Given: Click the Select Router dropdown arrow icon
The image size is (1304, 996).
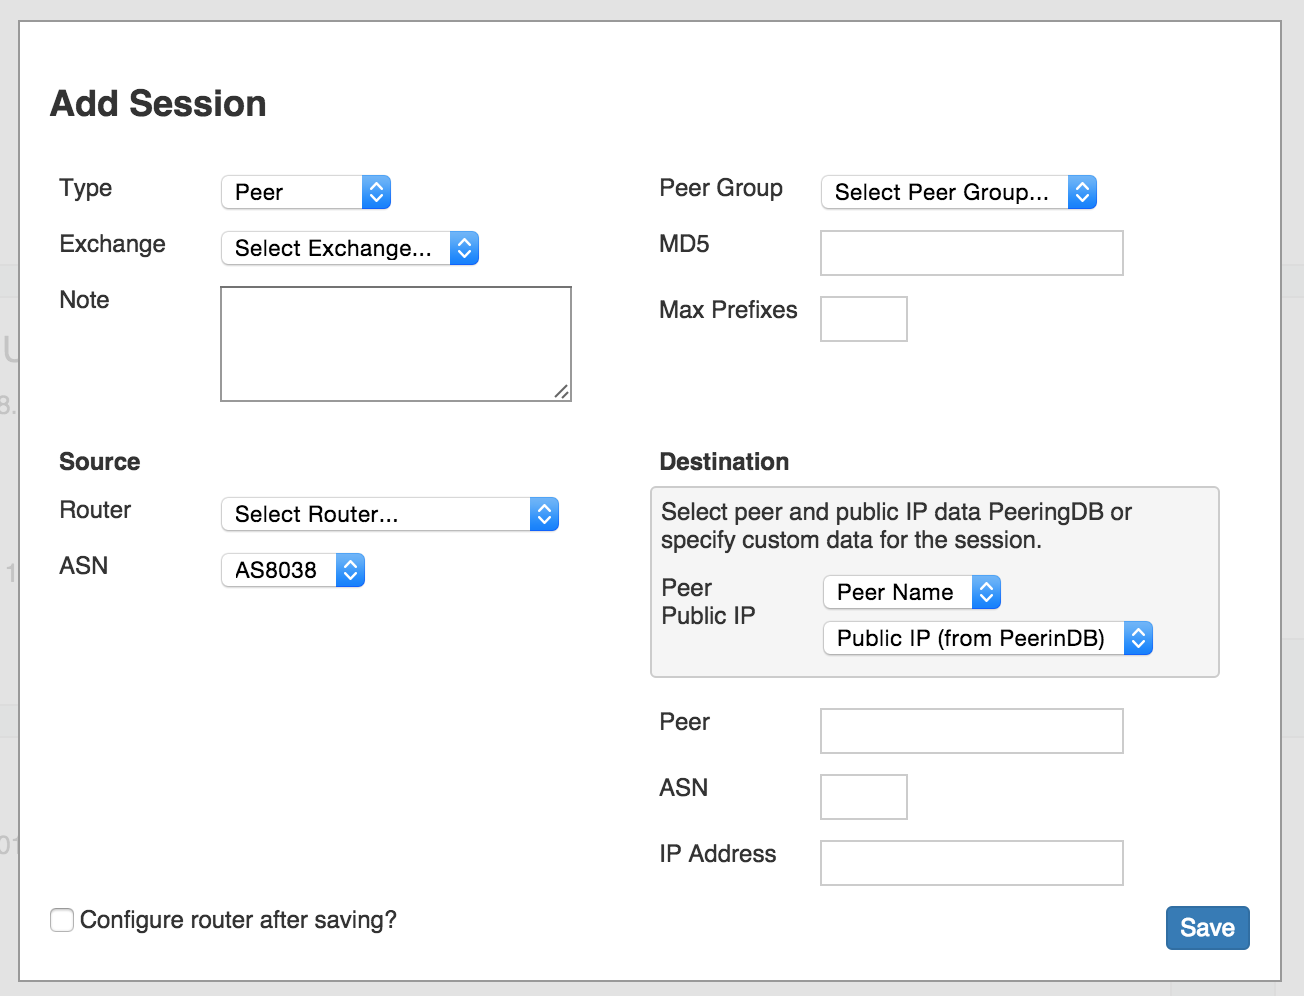Looking at the screenshot, I should (x=544, y=514).
